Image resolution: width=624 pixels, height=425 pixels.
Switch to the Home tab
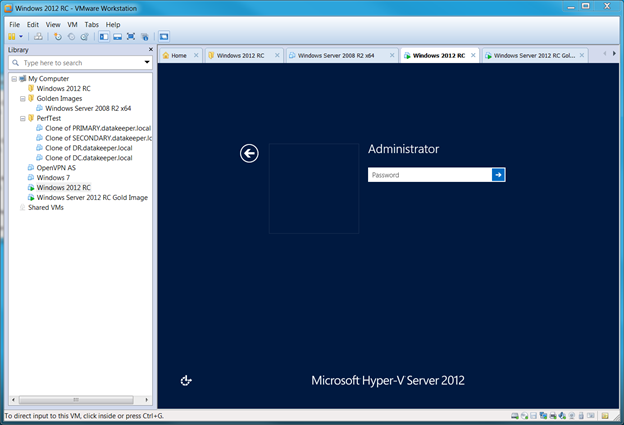pyautogui.click(x=175, y=56)
